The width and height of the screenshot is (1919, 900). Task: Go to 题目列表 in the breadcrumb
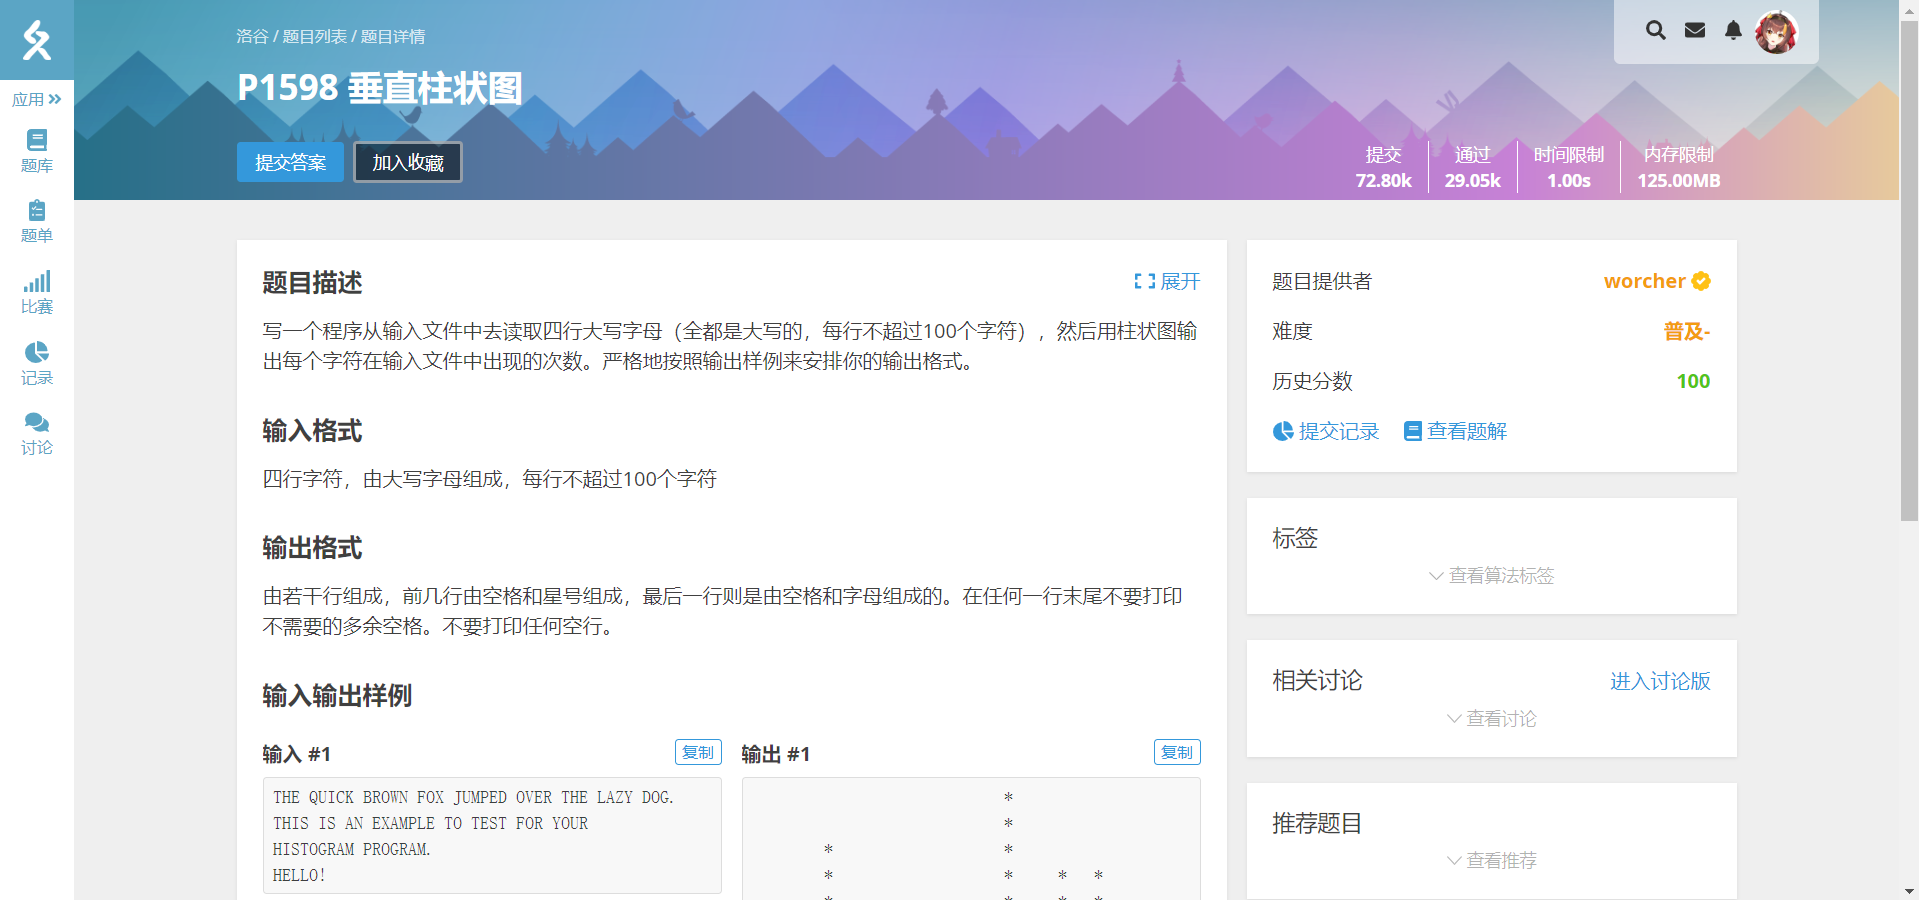(x=316, y=36)
